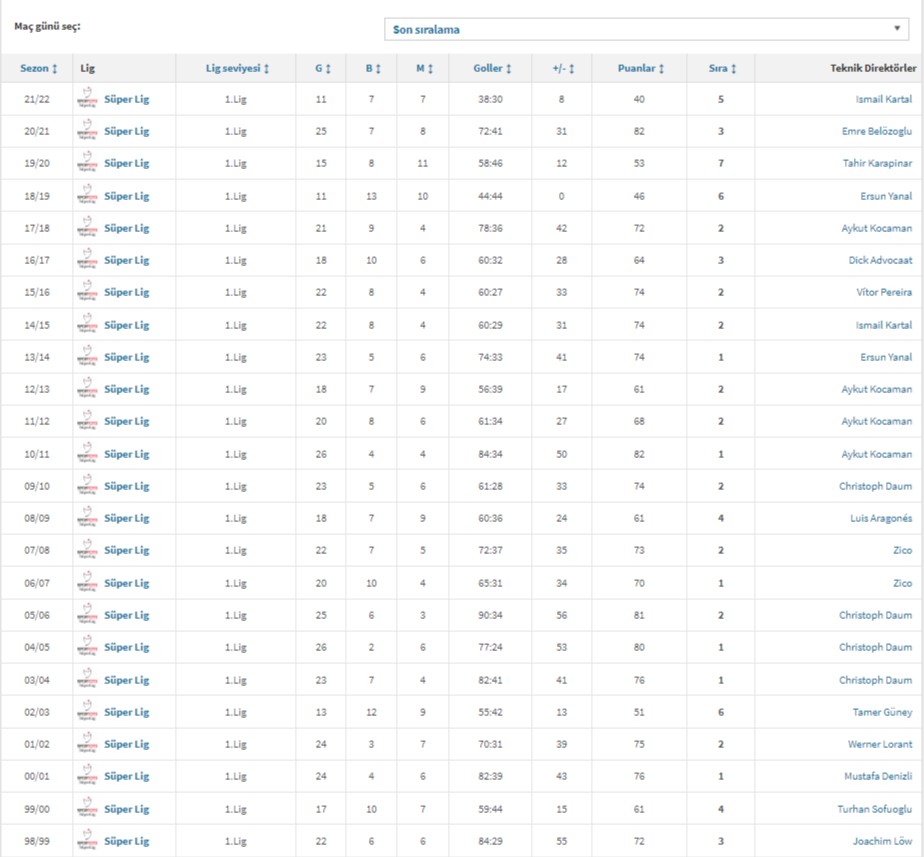Open coach Tahir Karapinar profile
This screenshot has height=857, width=924.
click(877, 163)
